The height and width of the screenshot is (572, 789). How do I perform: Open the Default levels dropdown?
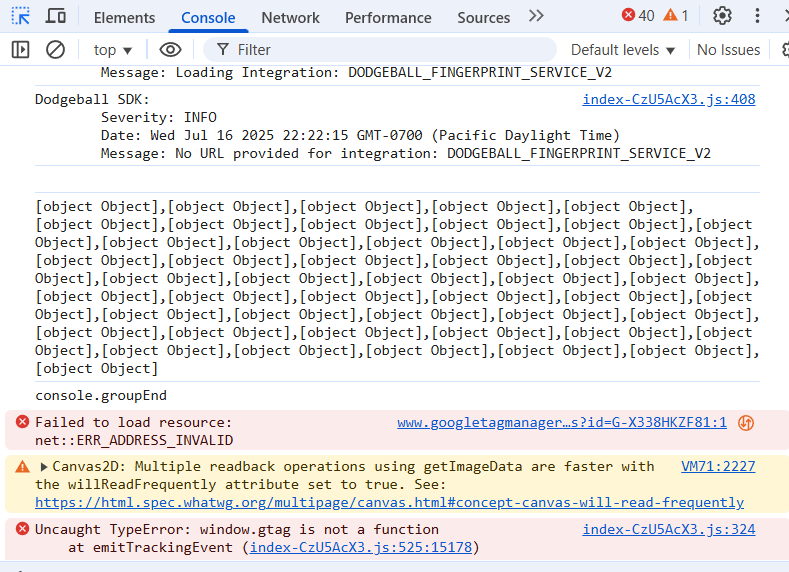(x=622, y=50)
